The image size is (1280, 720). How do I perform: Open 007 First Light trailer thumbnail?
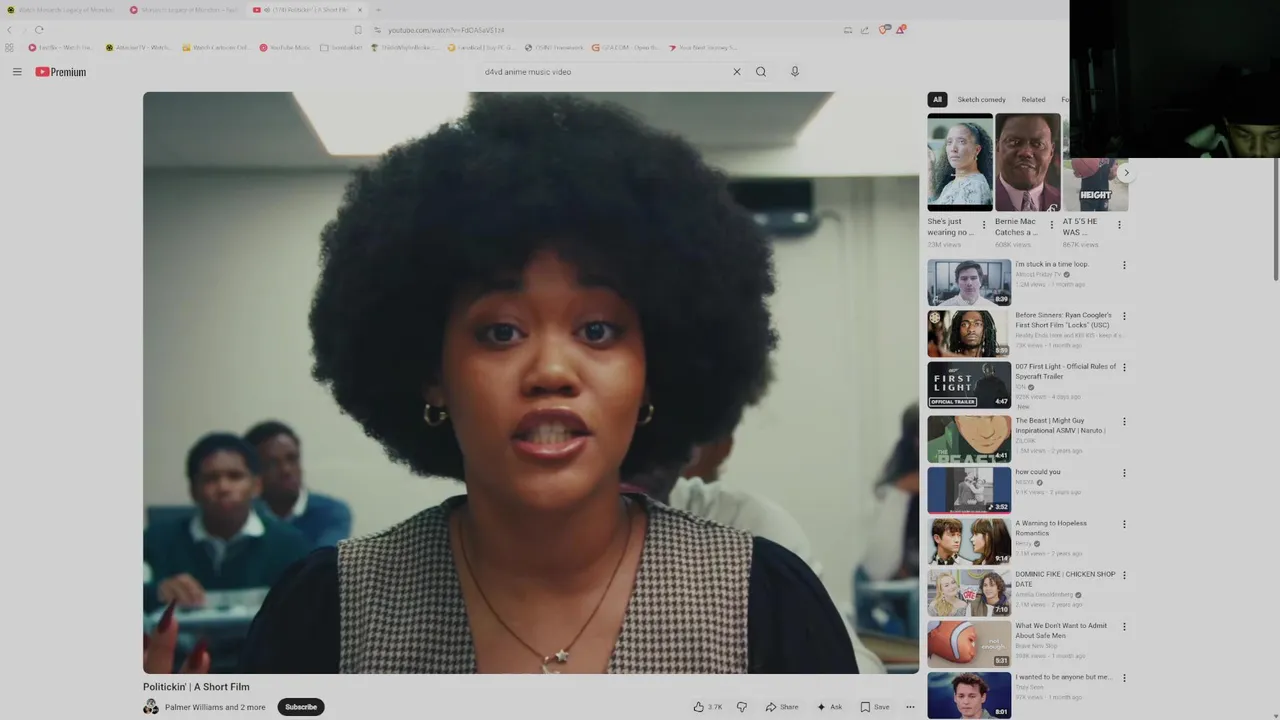(969, 385)
